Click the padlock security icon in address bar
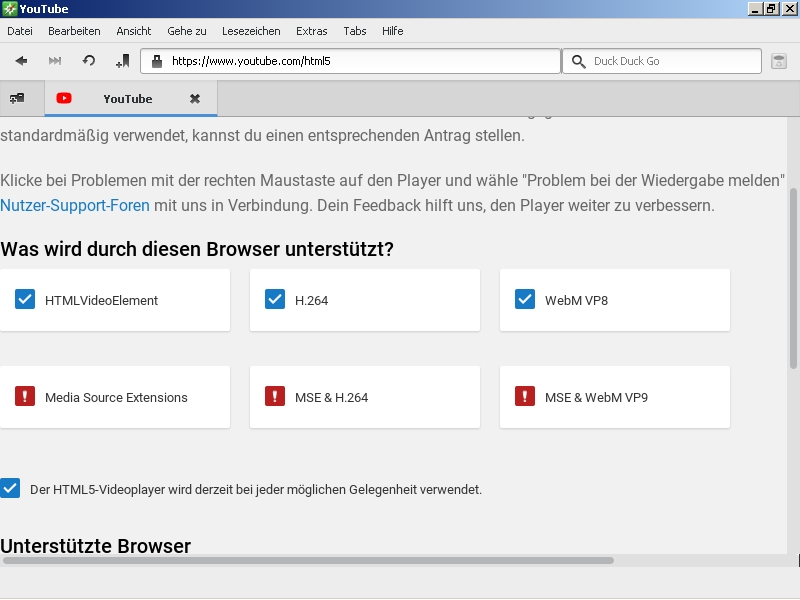The height and width of the screenshot is (600, 800). pyautogui.click(x=156, y=61)
